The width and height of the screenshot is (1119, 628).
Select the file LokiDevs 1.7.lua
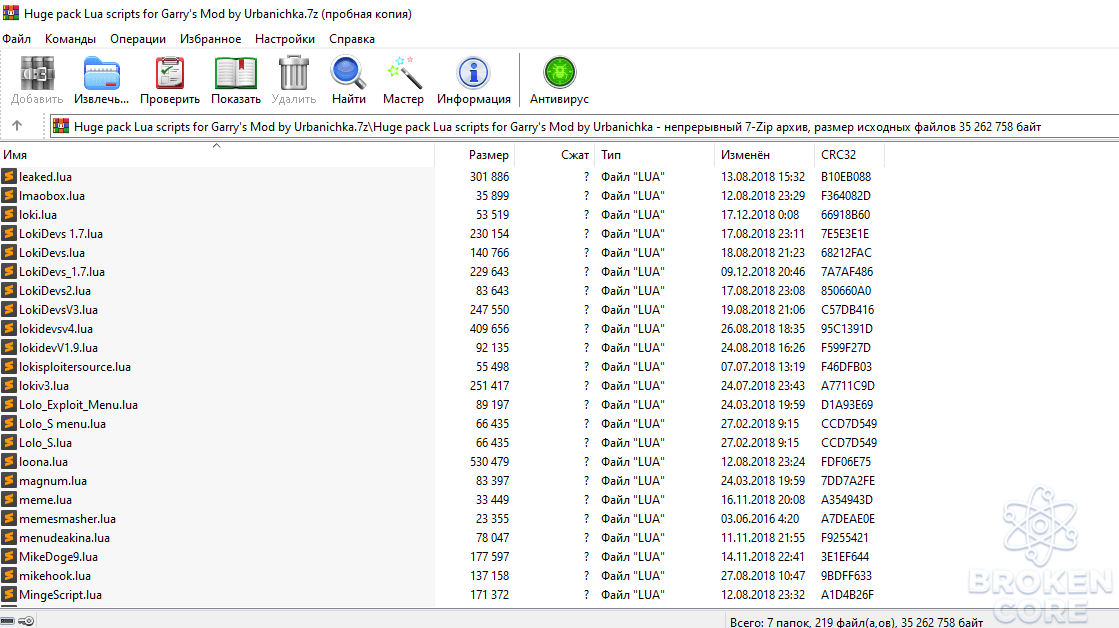coord(61,233)
